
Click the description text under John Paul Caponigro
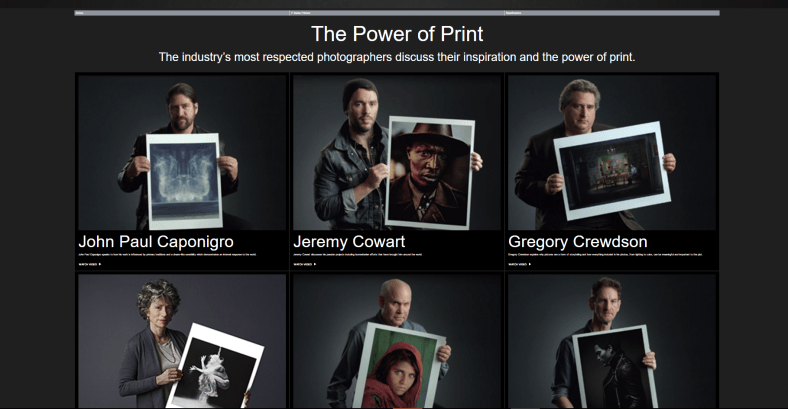(x=167, y=255)
